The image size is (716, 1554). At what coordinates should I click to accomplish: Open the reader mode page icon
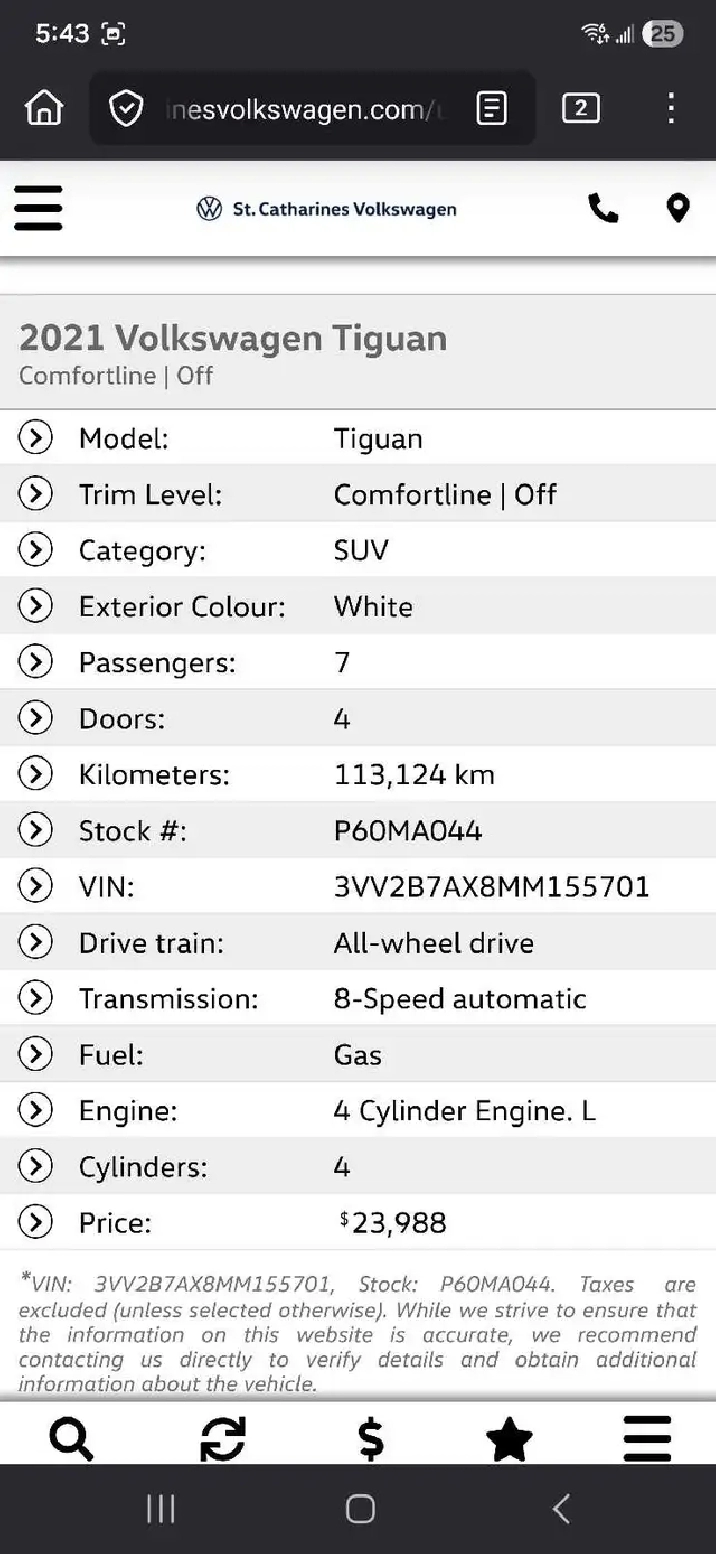point(491,108)
